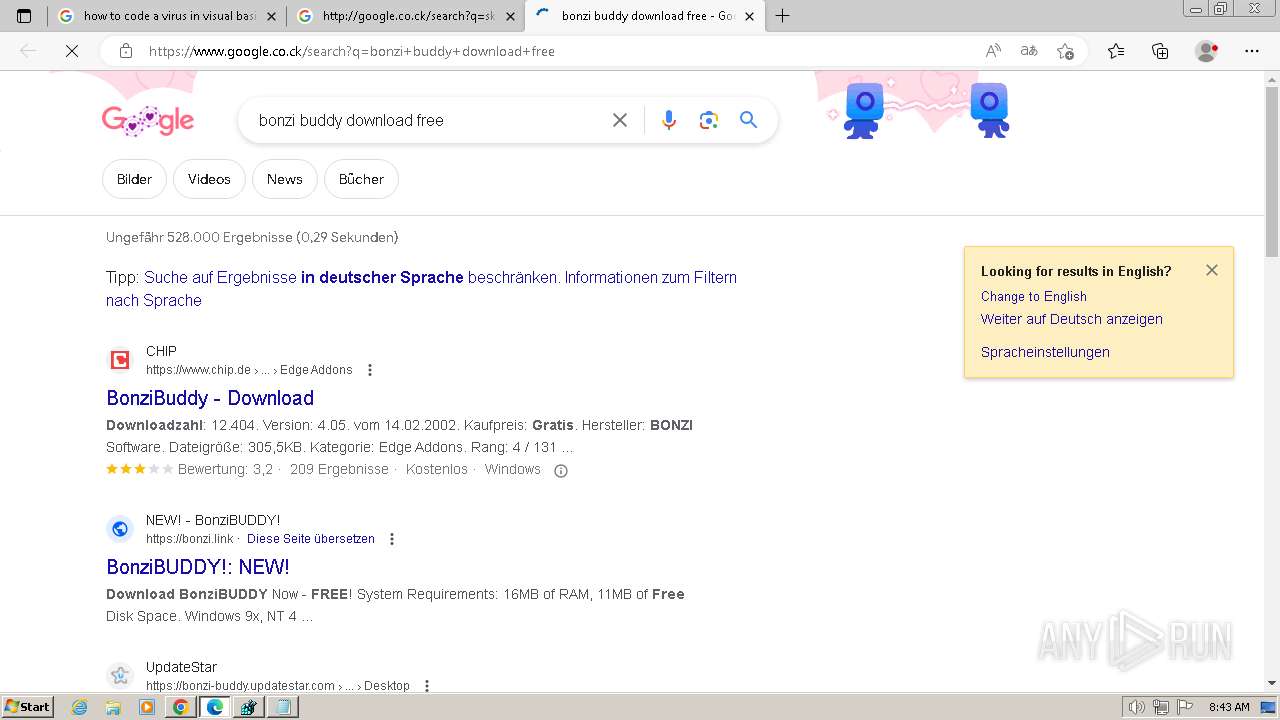Open Edge Settings and more menu
This screenshot has width=1280, height=720.
coord(1252,51)
